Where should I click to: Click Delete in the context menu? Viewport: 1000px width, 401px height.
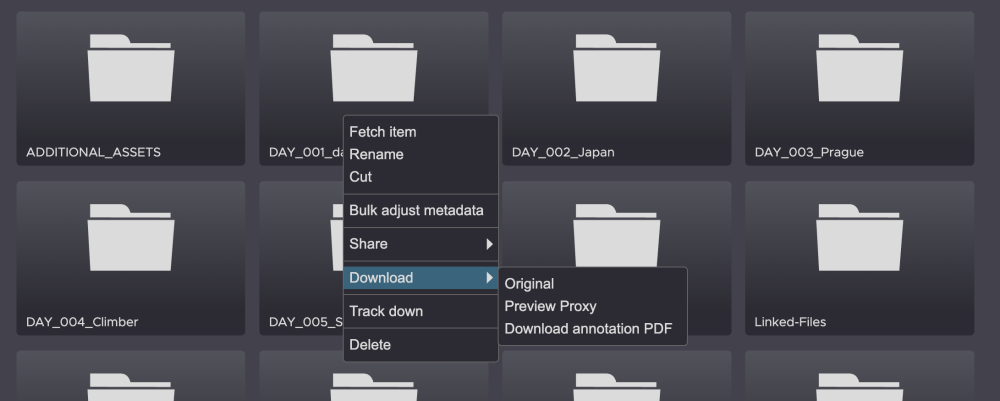click(x=370, y=345)
